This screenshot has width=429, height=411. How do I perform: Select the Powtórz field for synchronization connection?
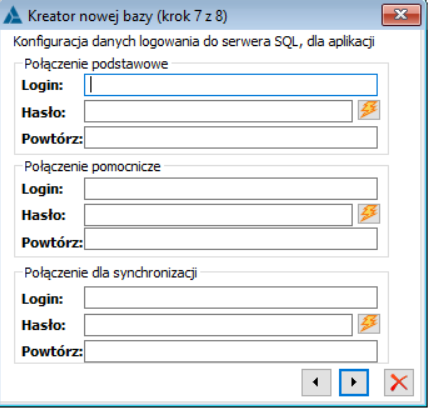tap(231, 351)
